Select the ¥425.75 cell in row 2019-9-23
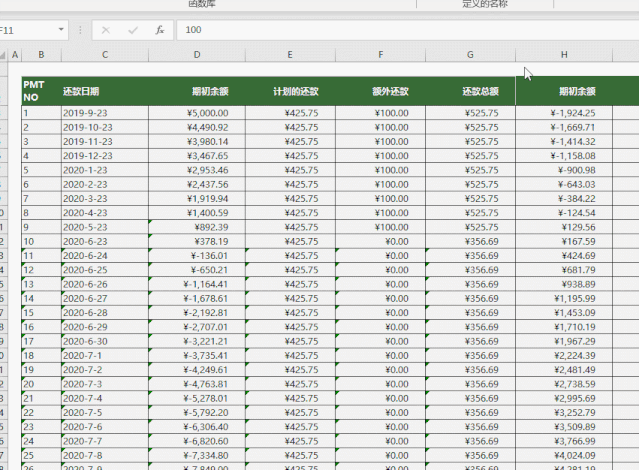The image size is (639, 470). click(290, 113)
